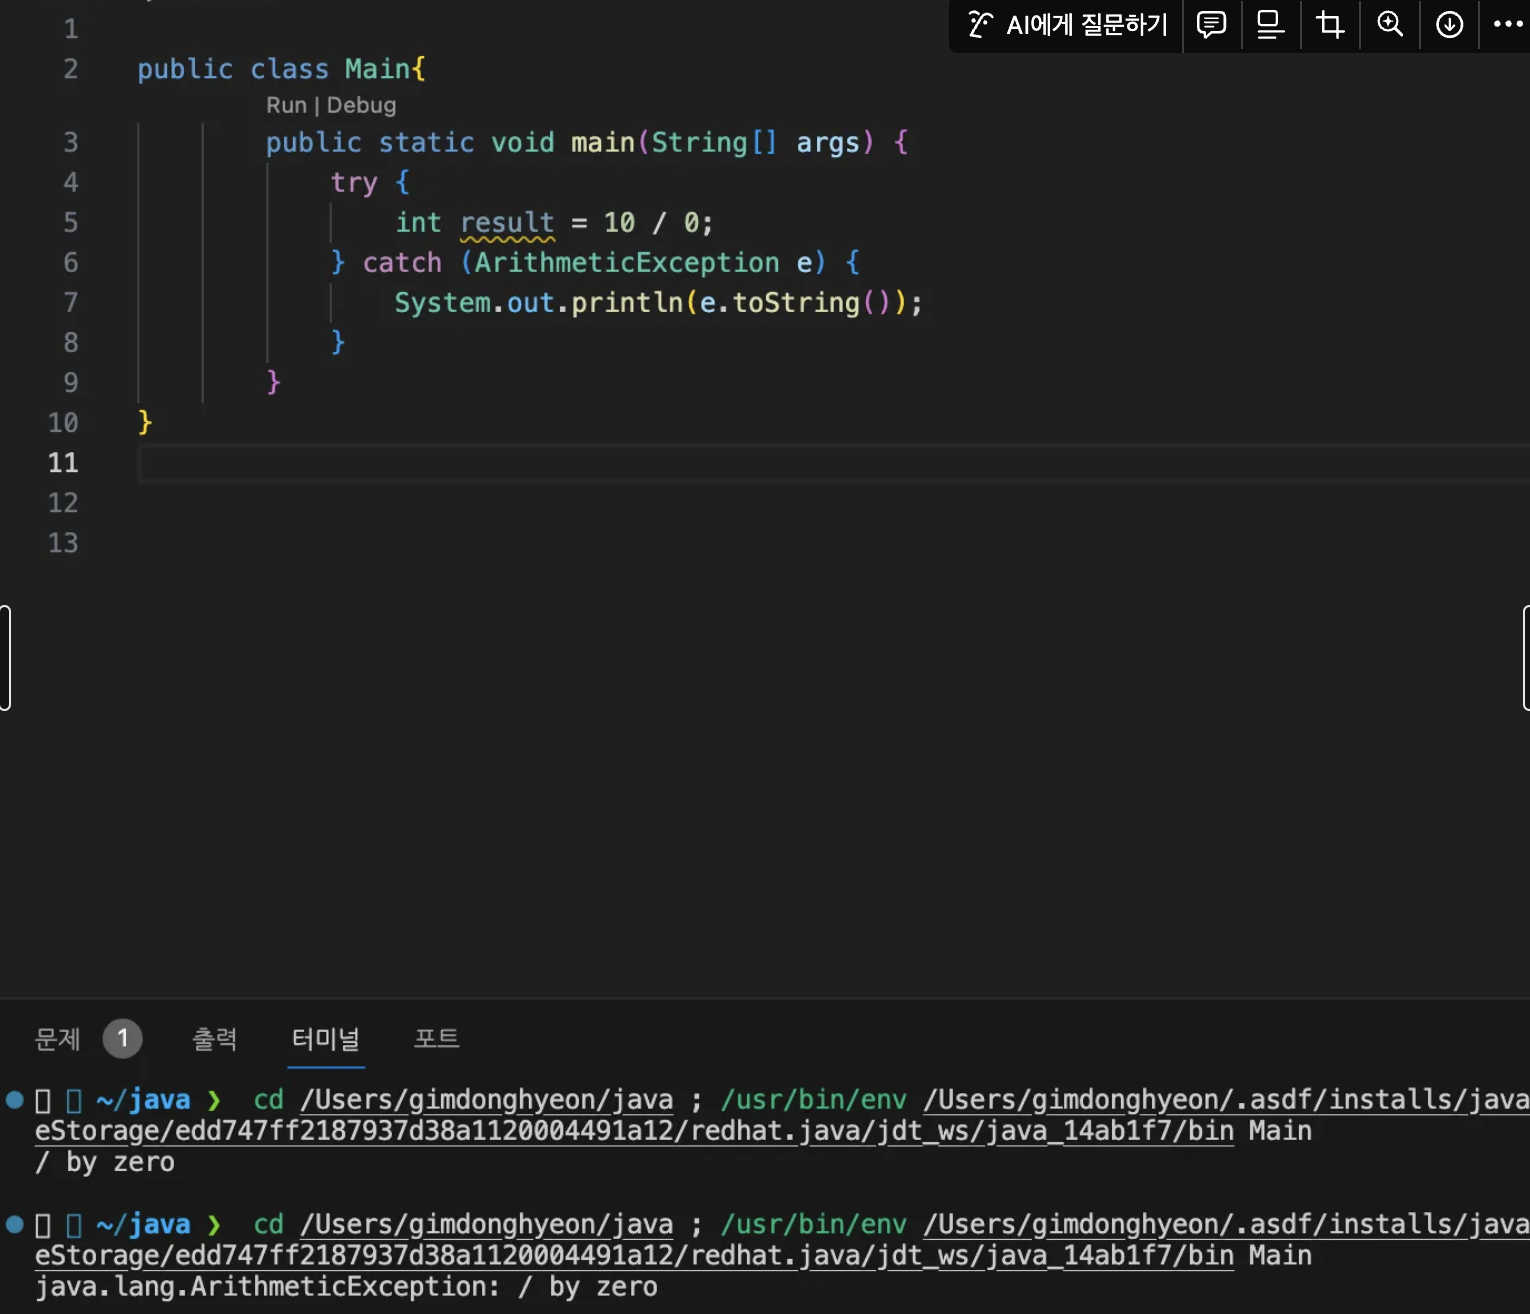Click the warning-underlined result variable
The image size is (1530, 1314).
click(507, 222)
